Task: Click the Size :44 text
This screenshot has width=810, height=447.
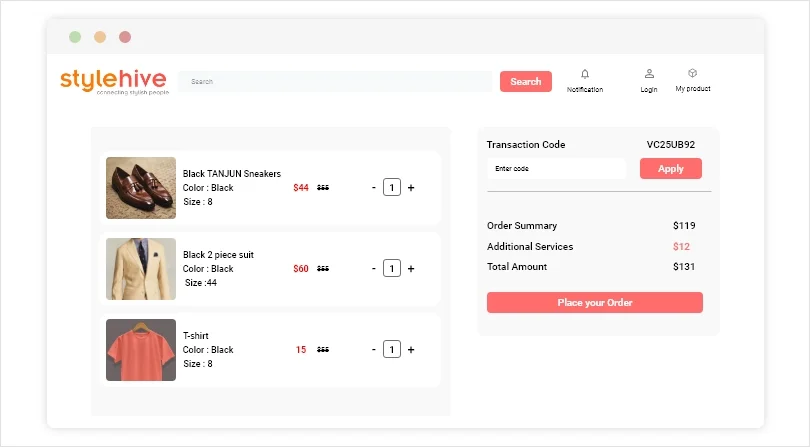Action: click(x=201, y=283)
